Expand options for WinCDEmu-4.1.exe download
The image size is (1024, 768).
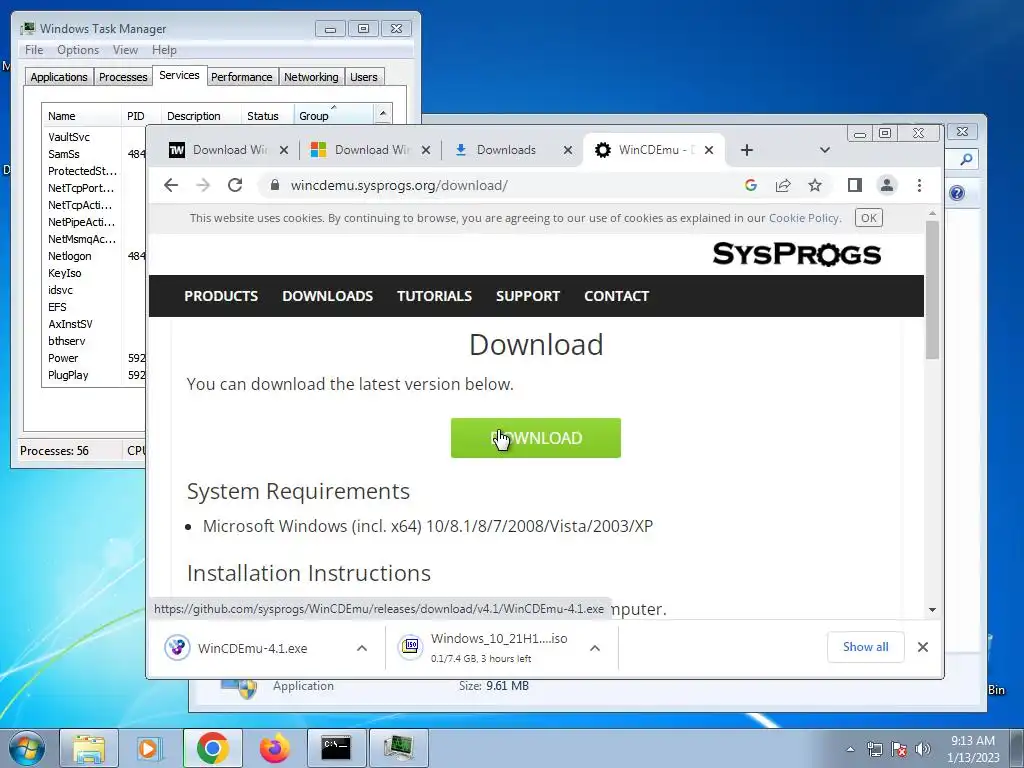coord(362,648)
